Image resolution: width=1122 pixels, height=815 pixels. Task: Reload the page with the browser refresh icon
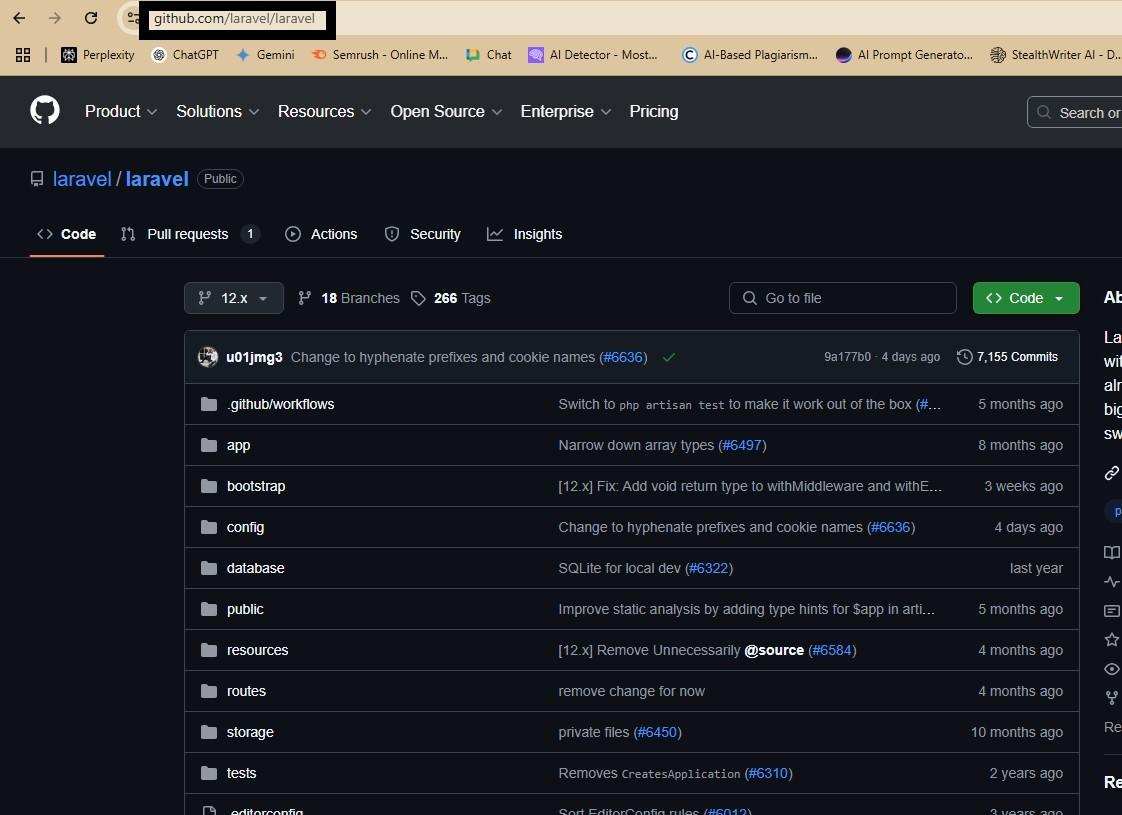tap(91, 18)
